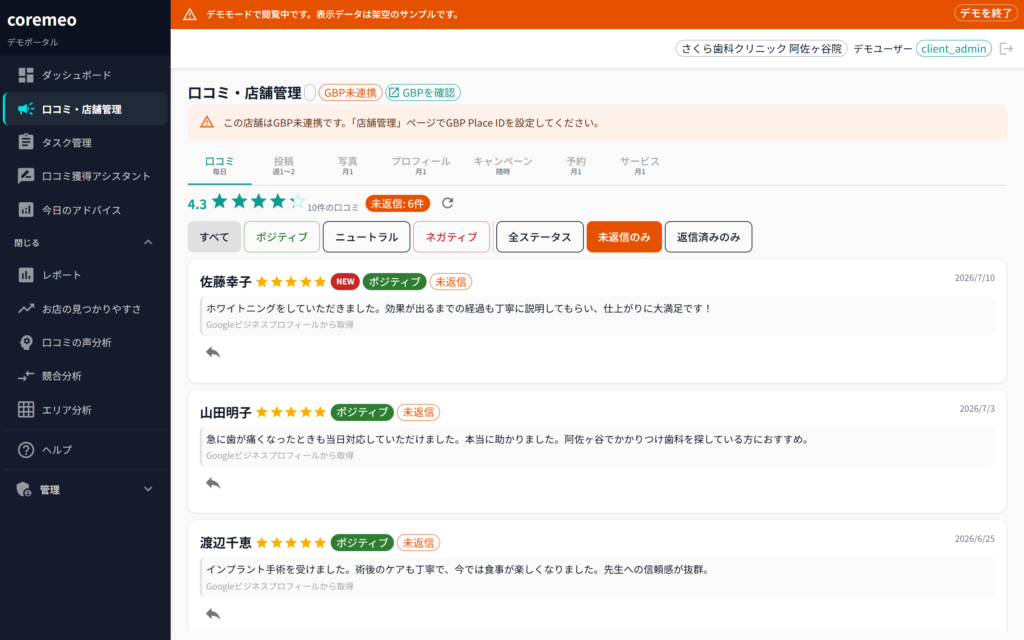The image size is (1024, 640).
Task: Click the reviewer name 佐藤幸子
Action: point(225,282)
